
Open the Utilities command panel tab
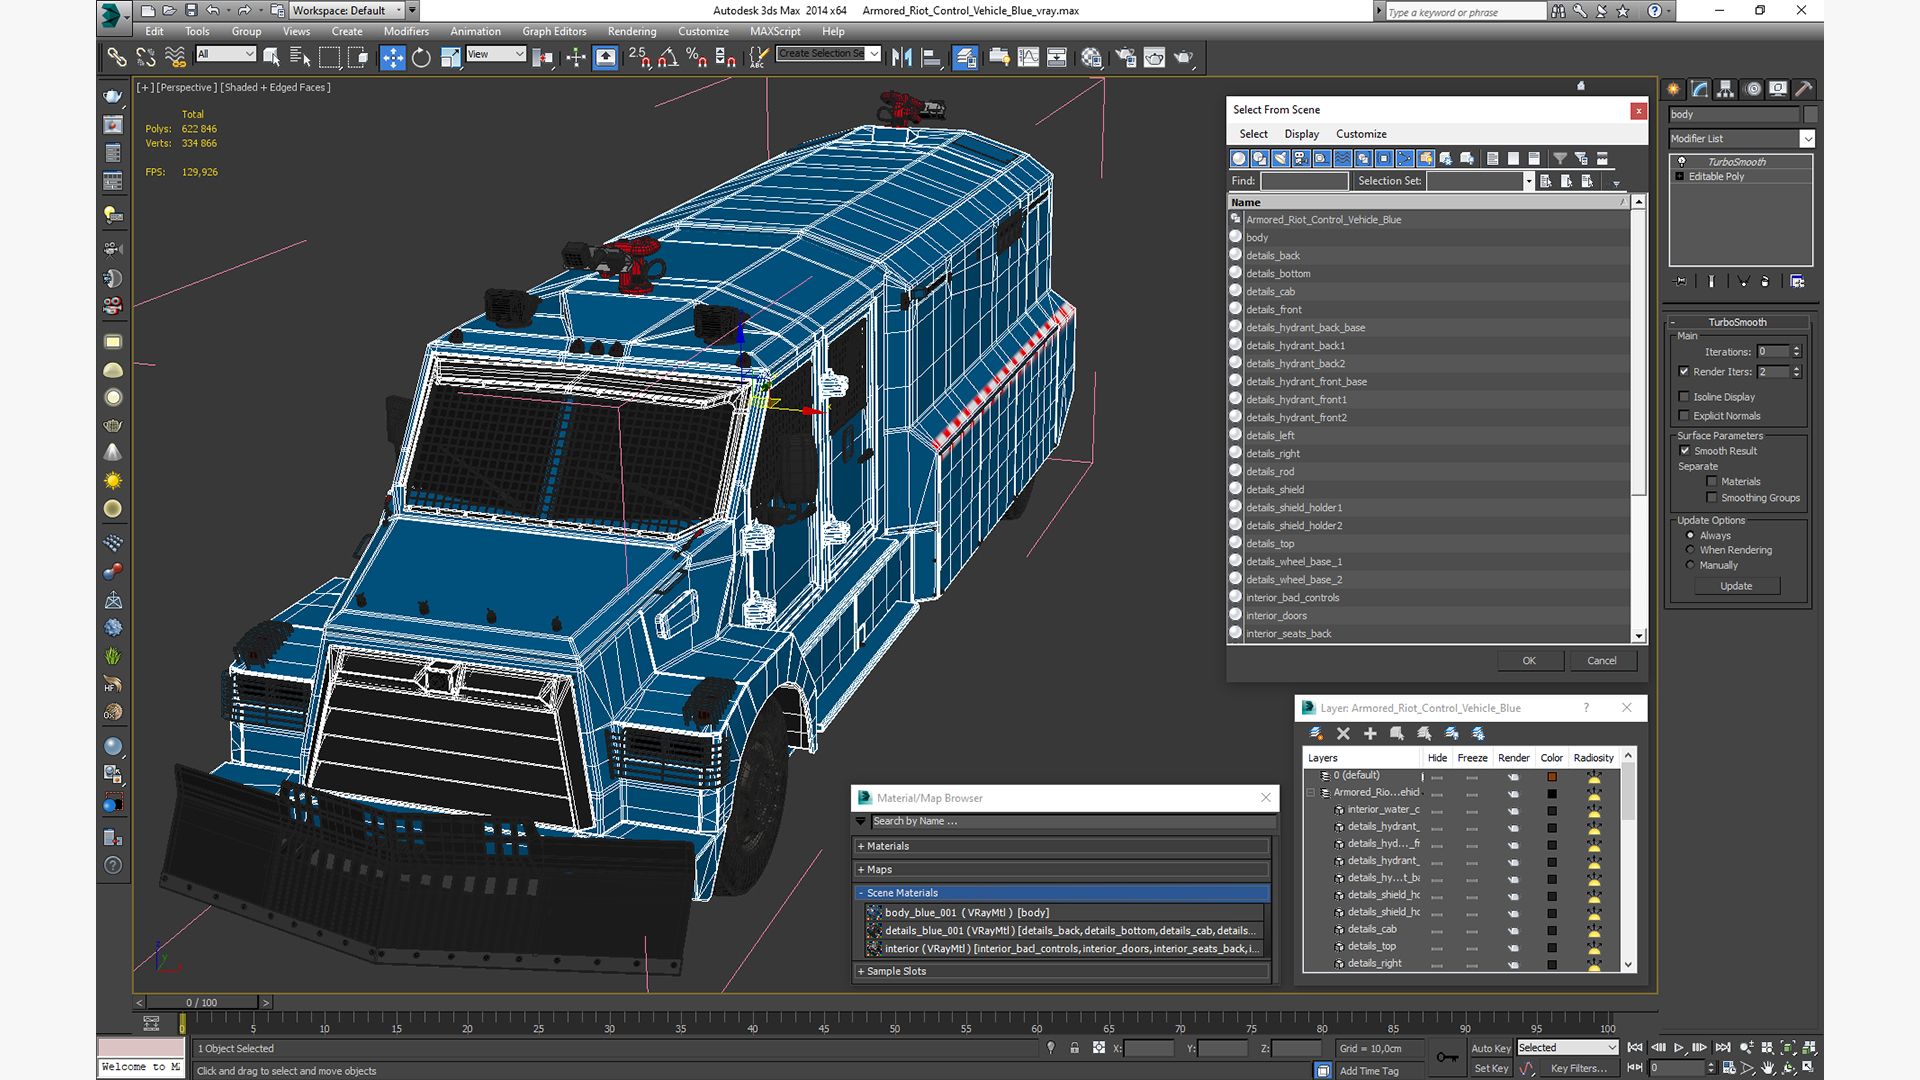tap(1804, 89)
